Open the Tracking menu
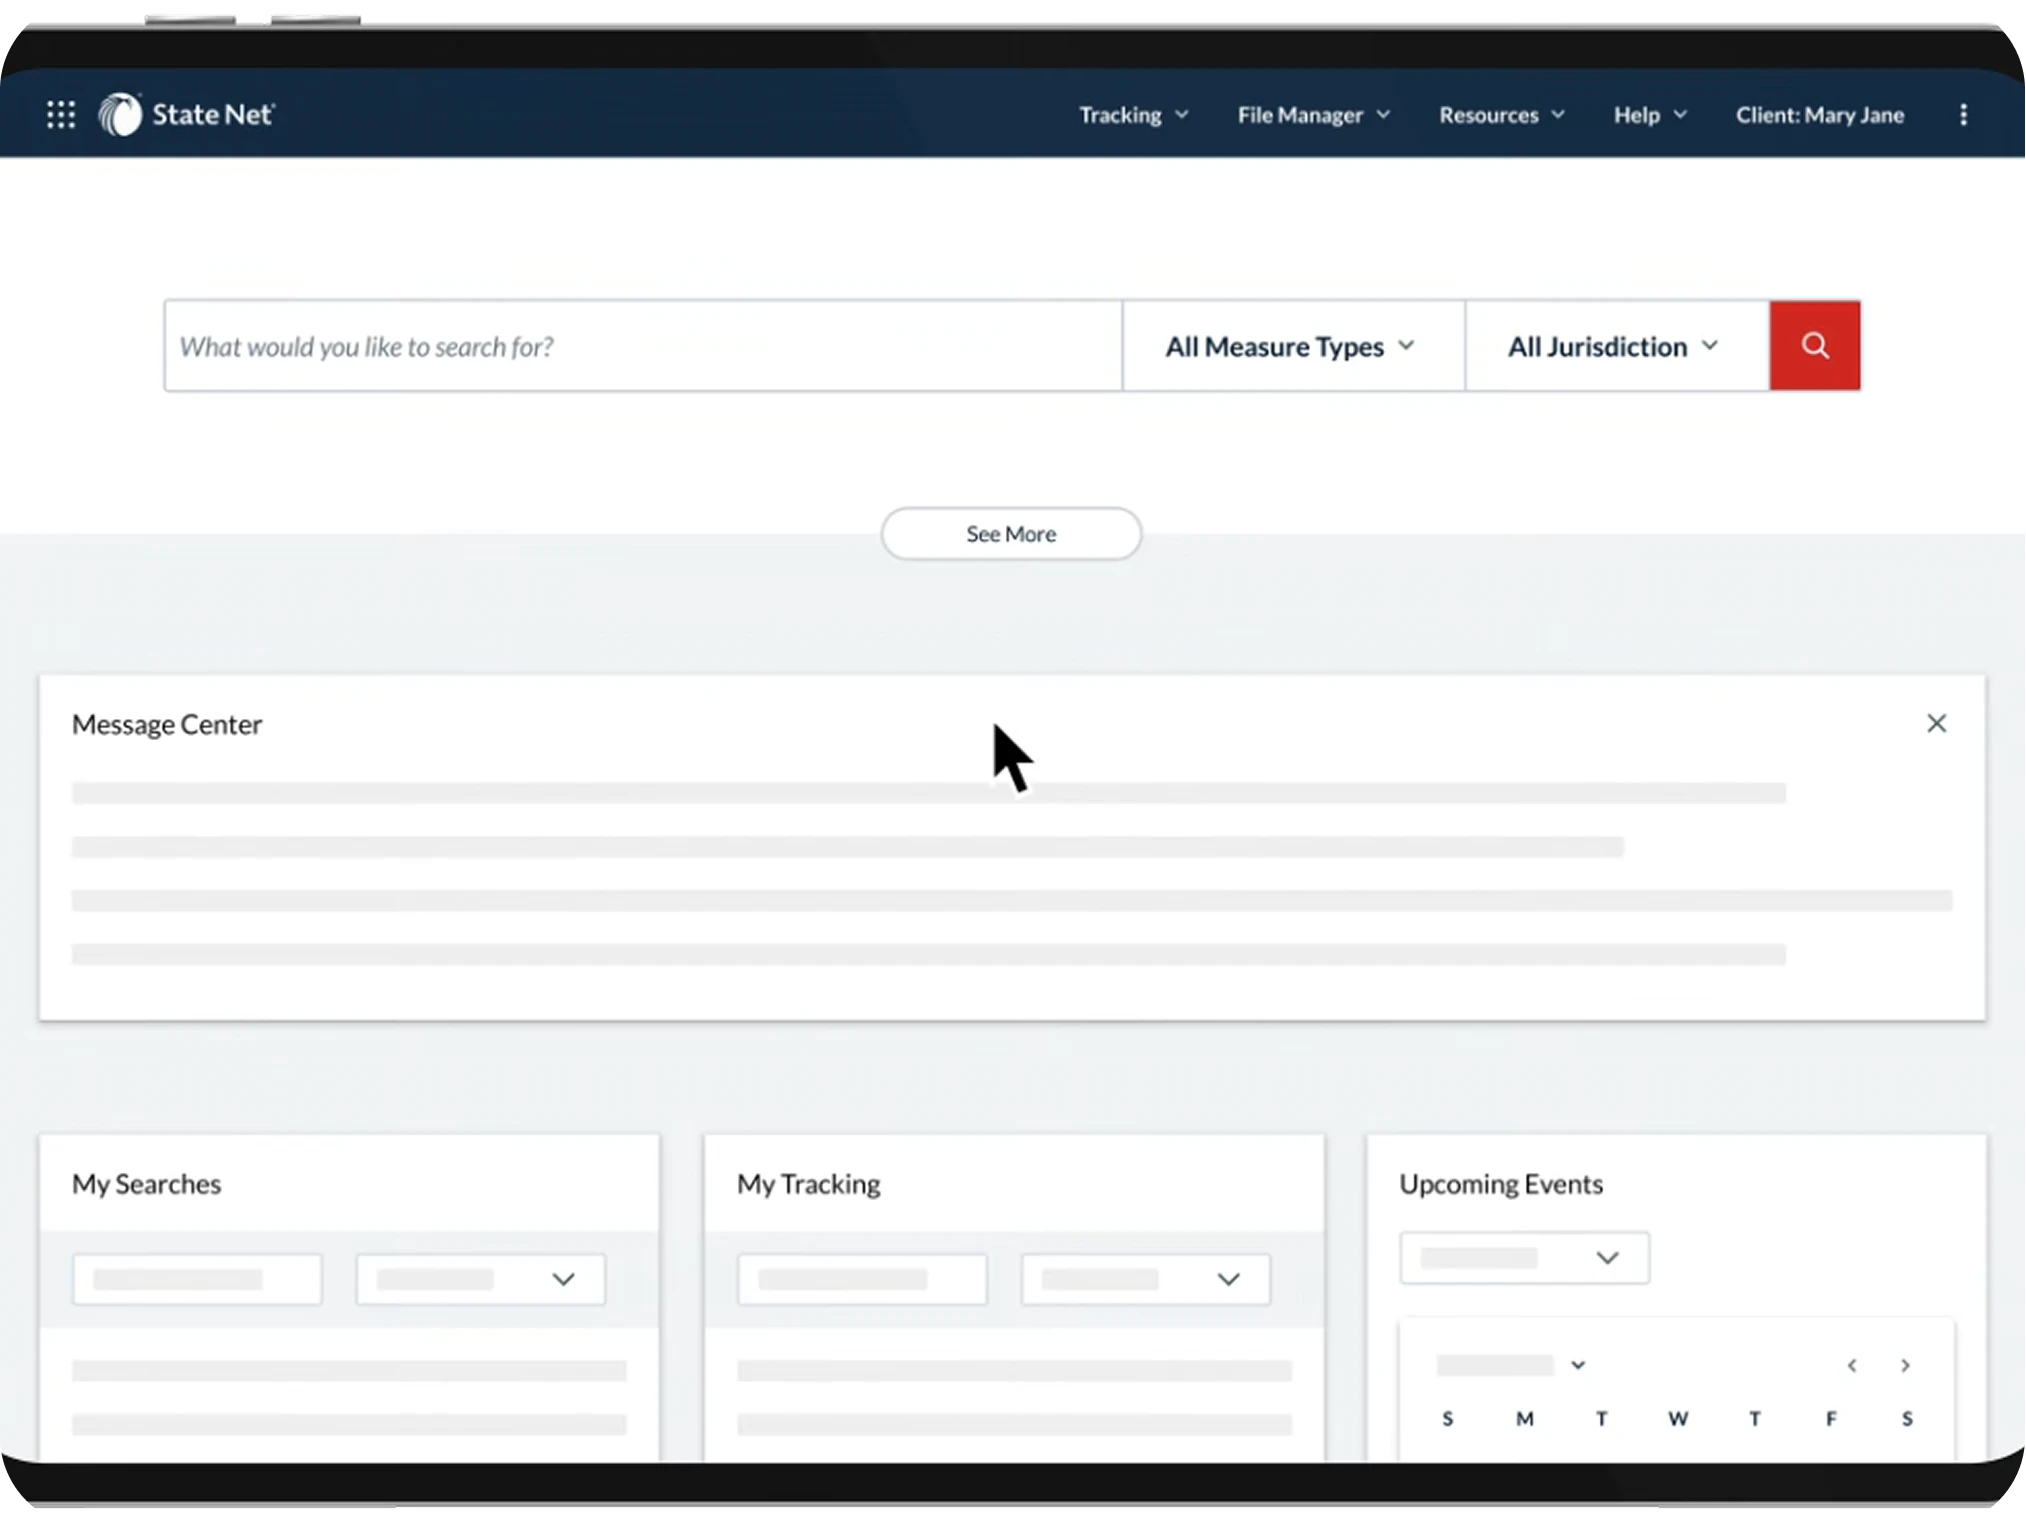 (x=1133, y=115)
